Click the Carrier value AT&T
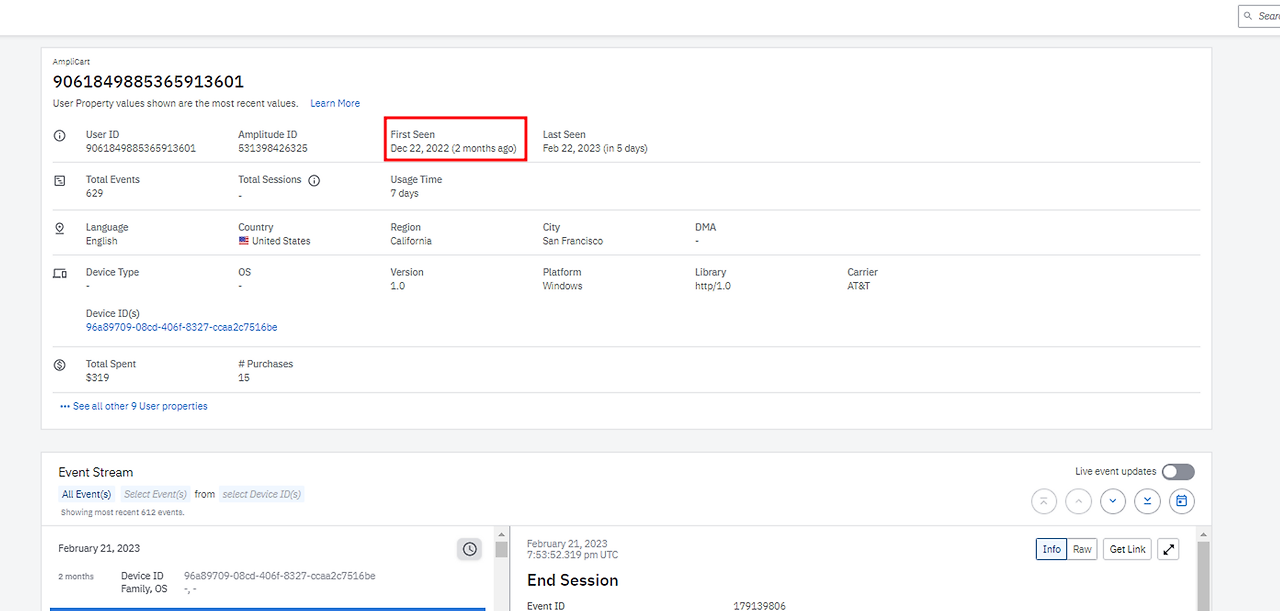This screenshot has height=611, width=1280. click(859, 286)
